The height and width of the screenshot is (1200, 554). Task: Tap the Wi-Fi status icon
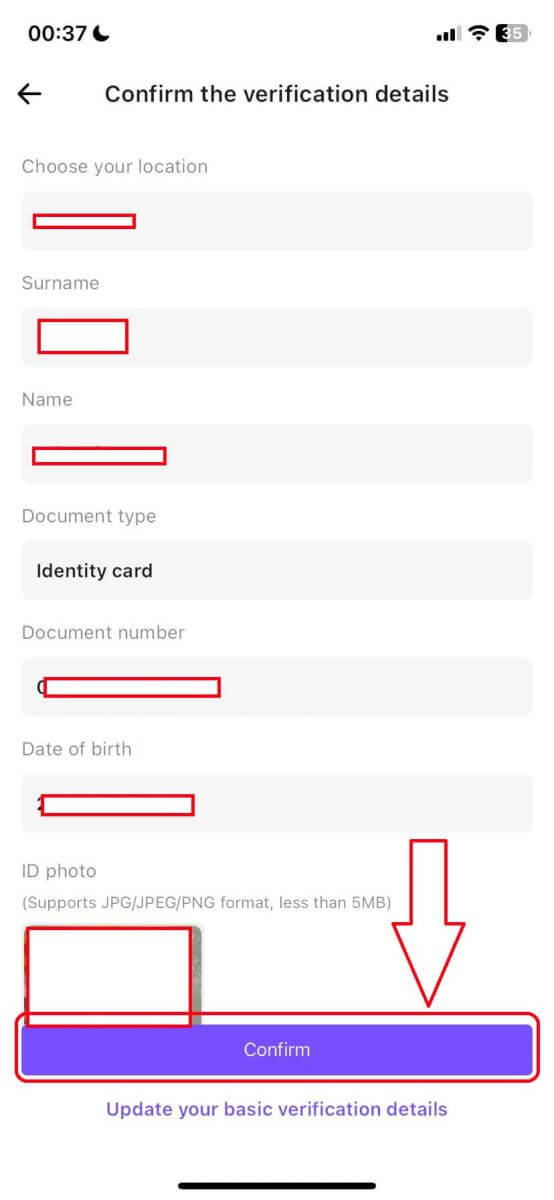479,33
